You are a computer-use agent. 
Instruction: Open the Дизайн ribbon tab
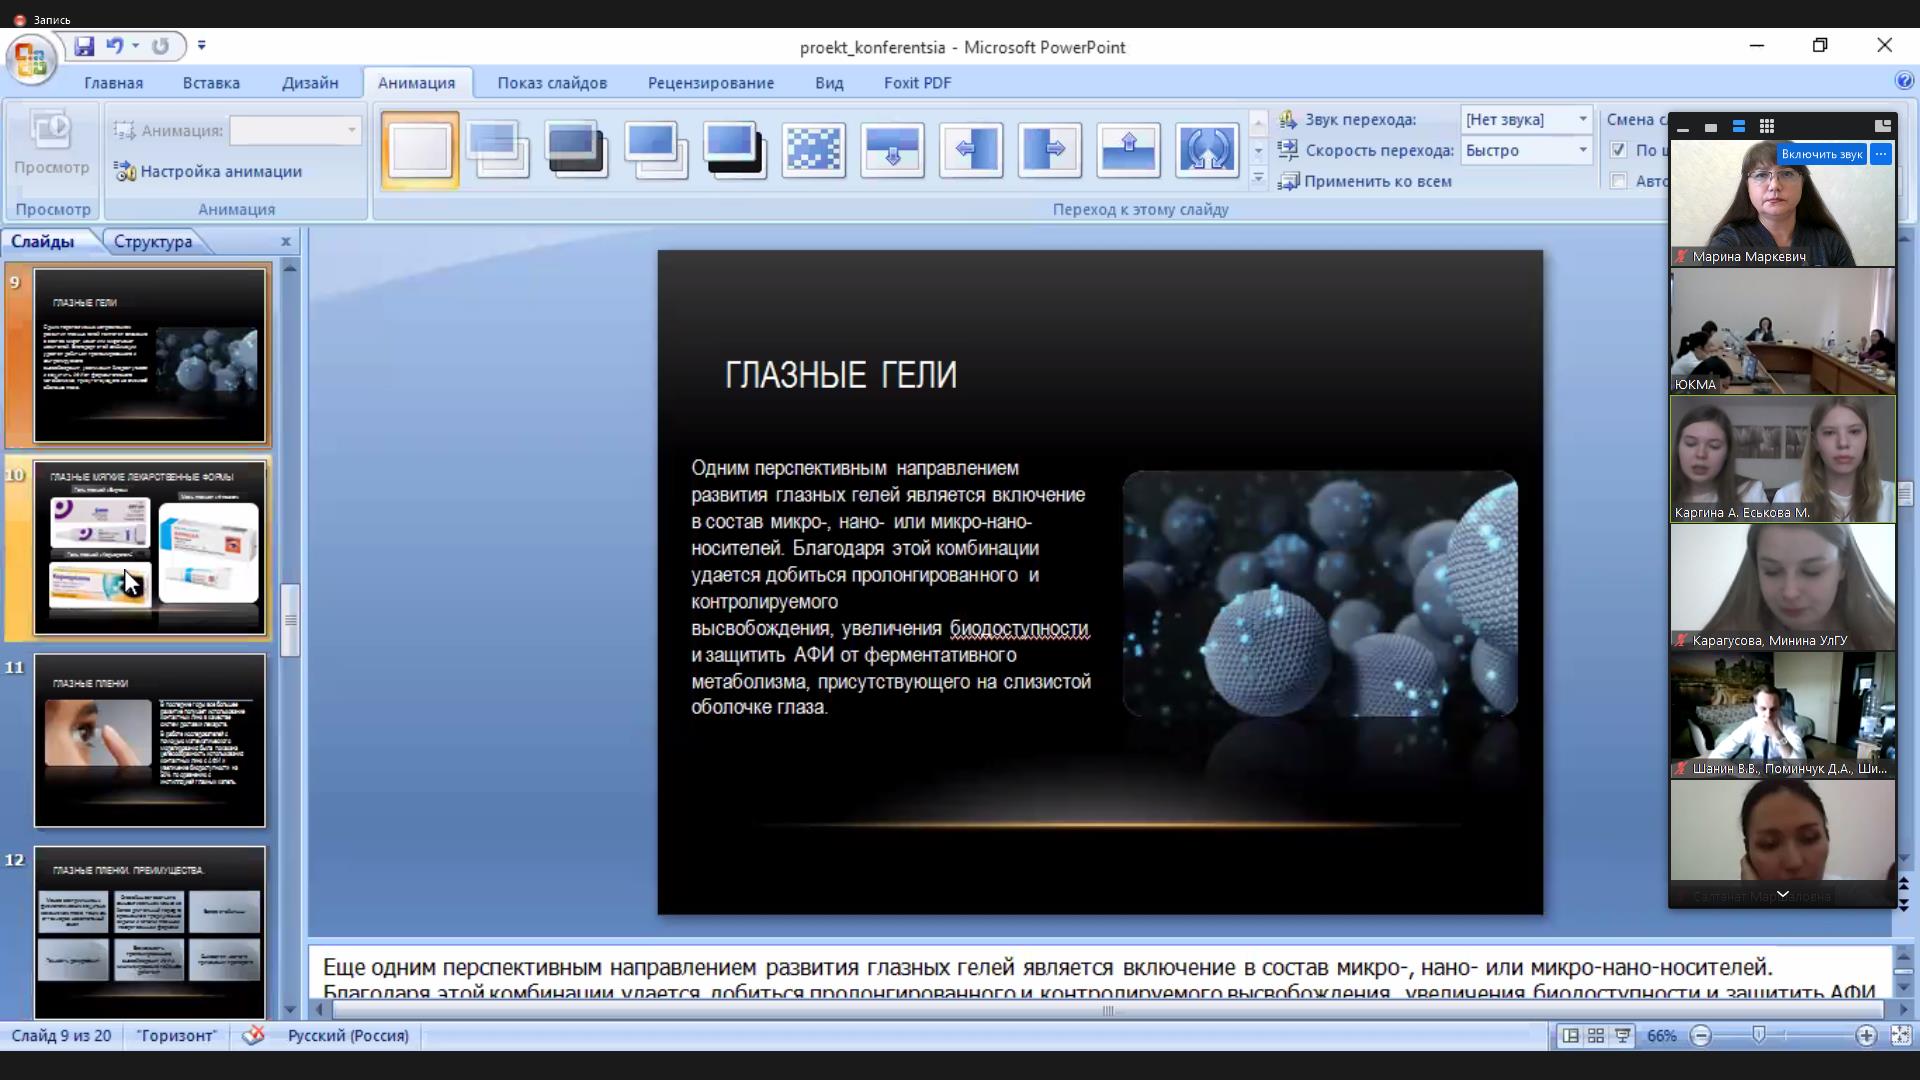(310, 83)
